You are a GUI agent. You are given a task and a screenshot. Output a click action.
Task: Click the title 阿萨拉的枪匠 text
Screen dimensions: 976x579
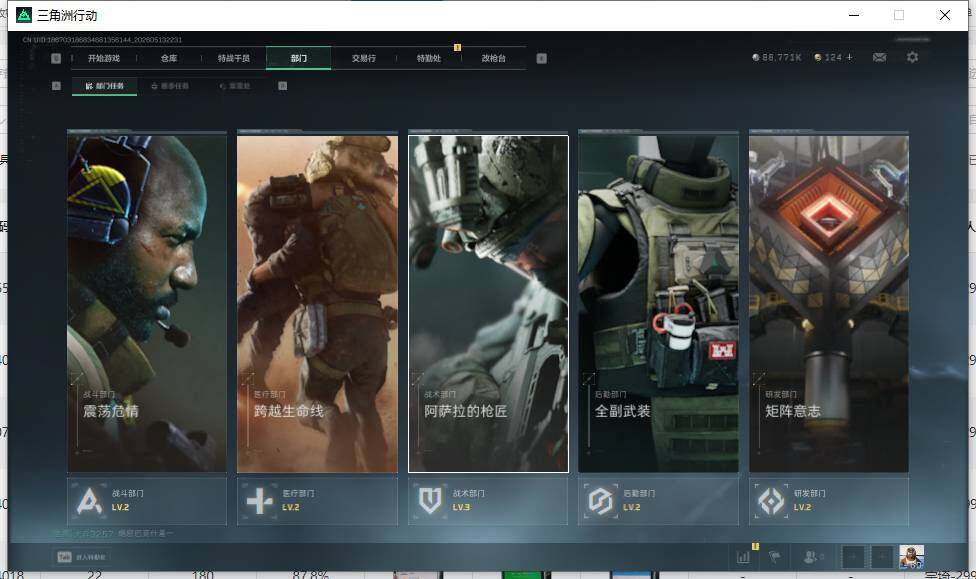(466, 411)
